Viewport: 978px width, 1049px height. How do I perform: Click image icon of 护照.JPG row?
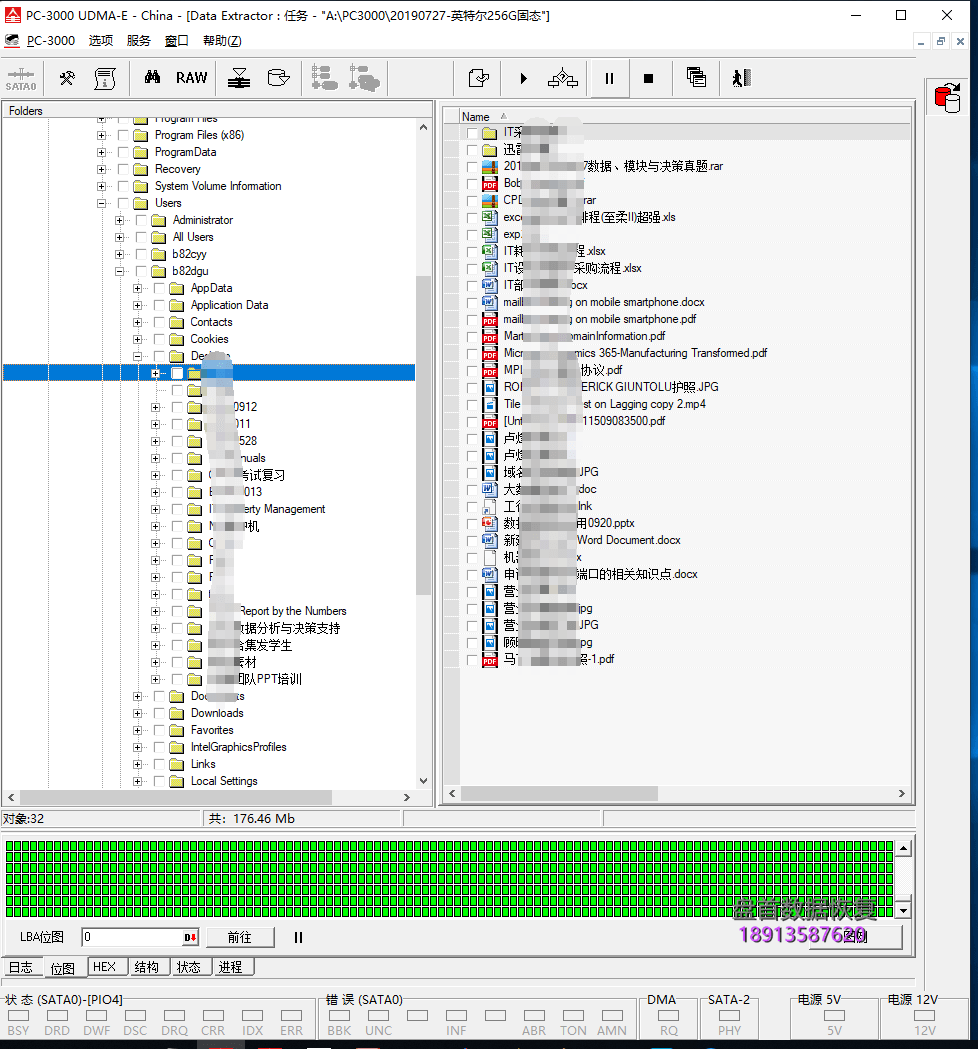490,387
